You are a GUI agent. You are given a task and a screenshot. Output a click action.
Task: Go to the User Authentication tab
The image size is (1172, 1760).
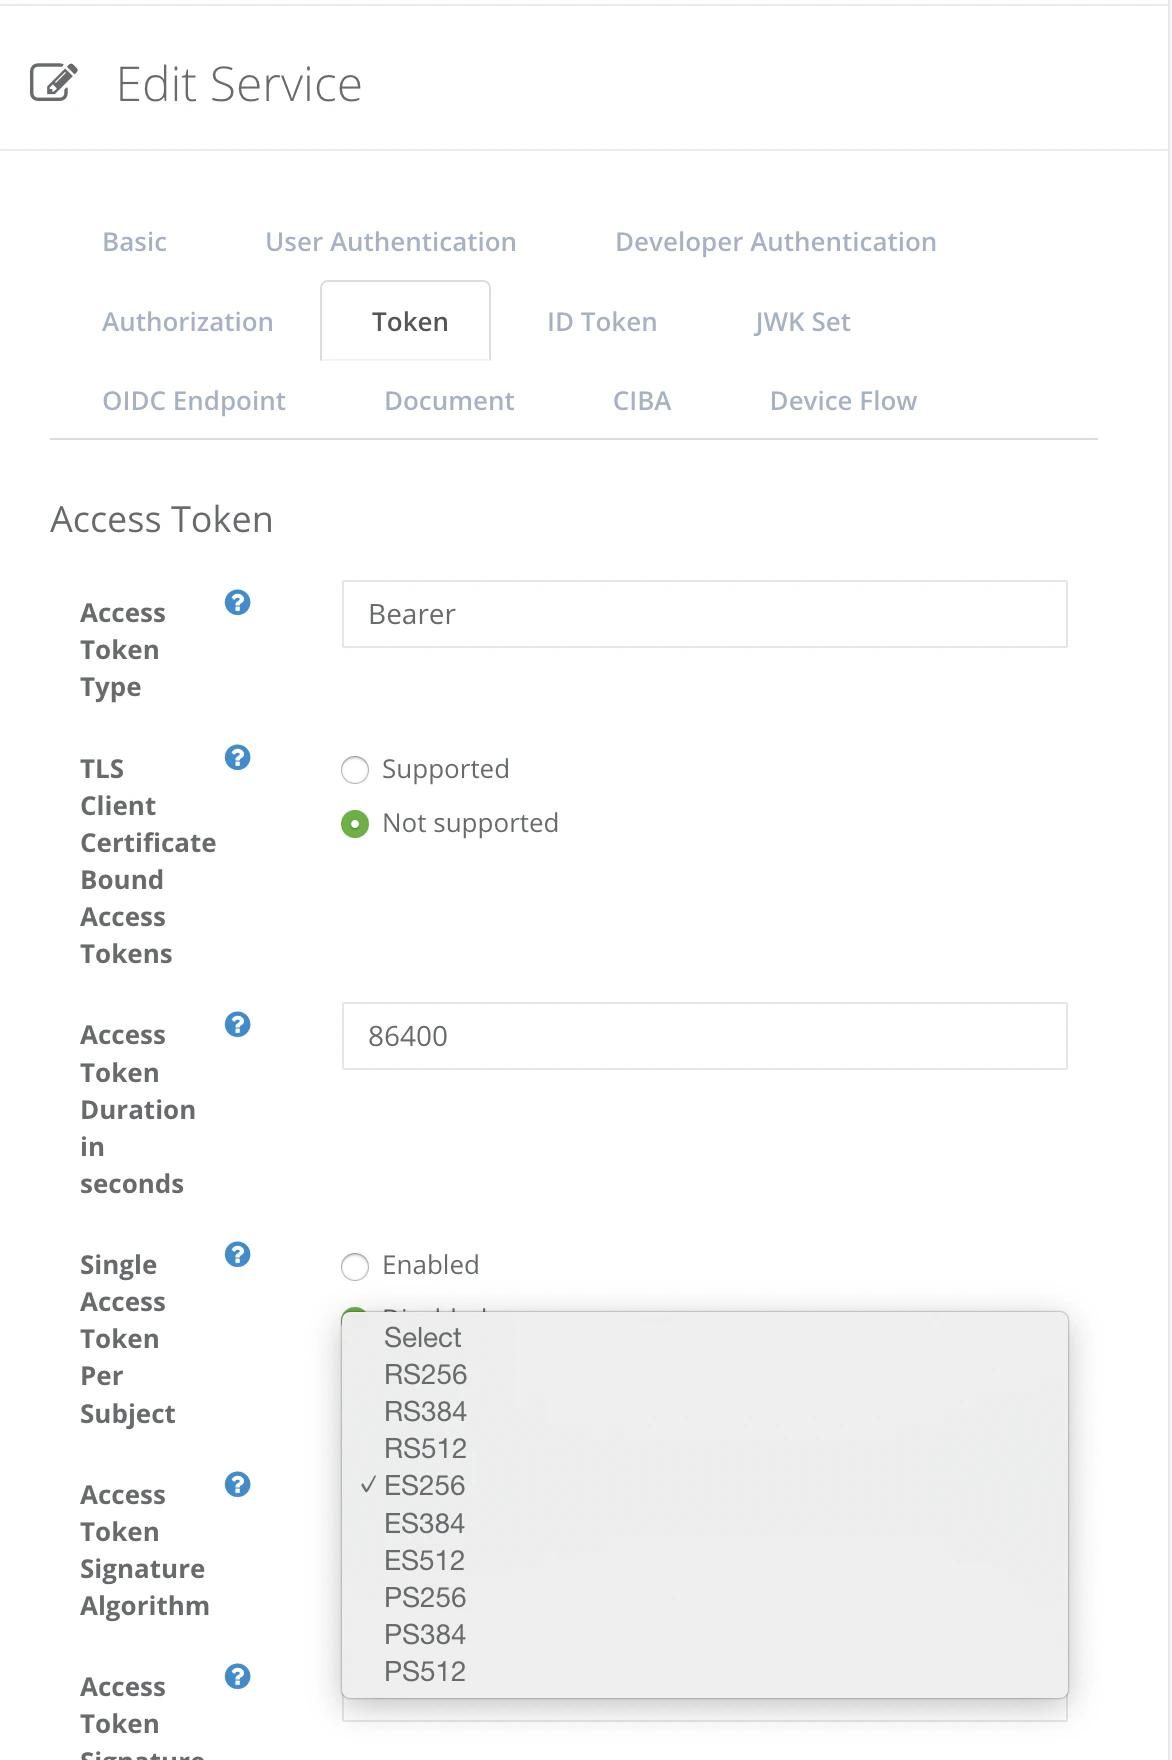tap(391, 242)
